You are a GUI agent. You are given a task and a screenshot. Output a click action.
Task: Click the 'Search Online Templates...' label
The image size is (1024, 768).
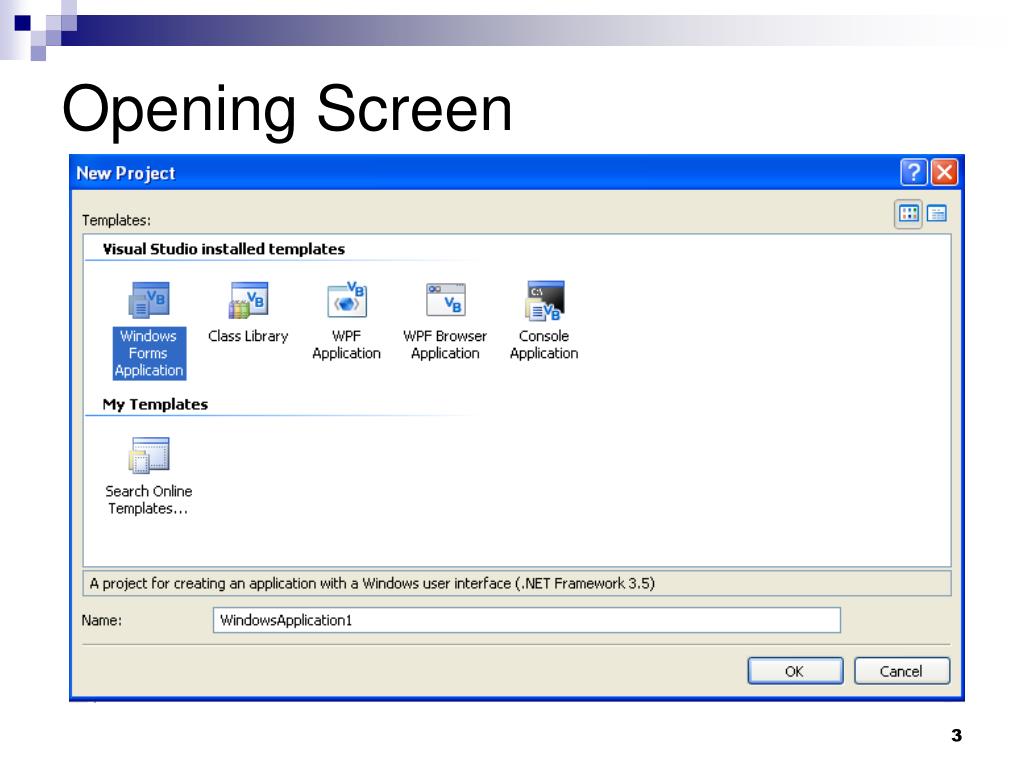149,500
